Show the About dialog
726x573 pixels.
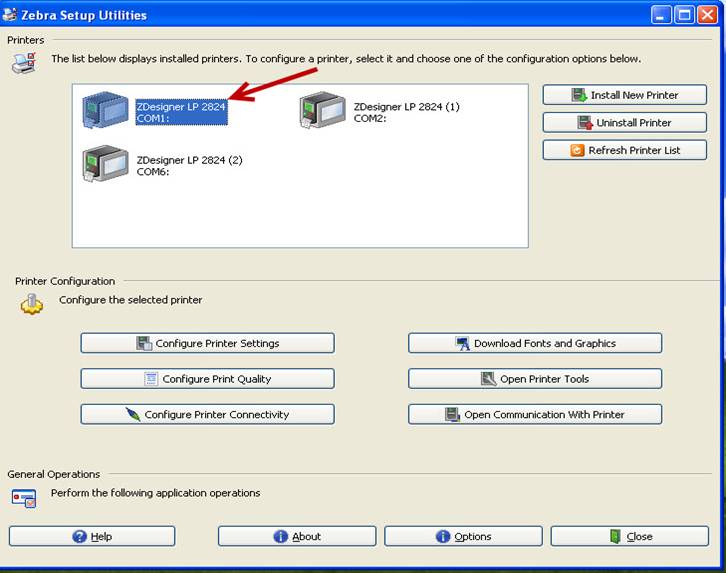[297, 536]
